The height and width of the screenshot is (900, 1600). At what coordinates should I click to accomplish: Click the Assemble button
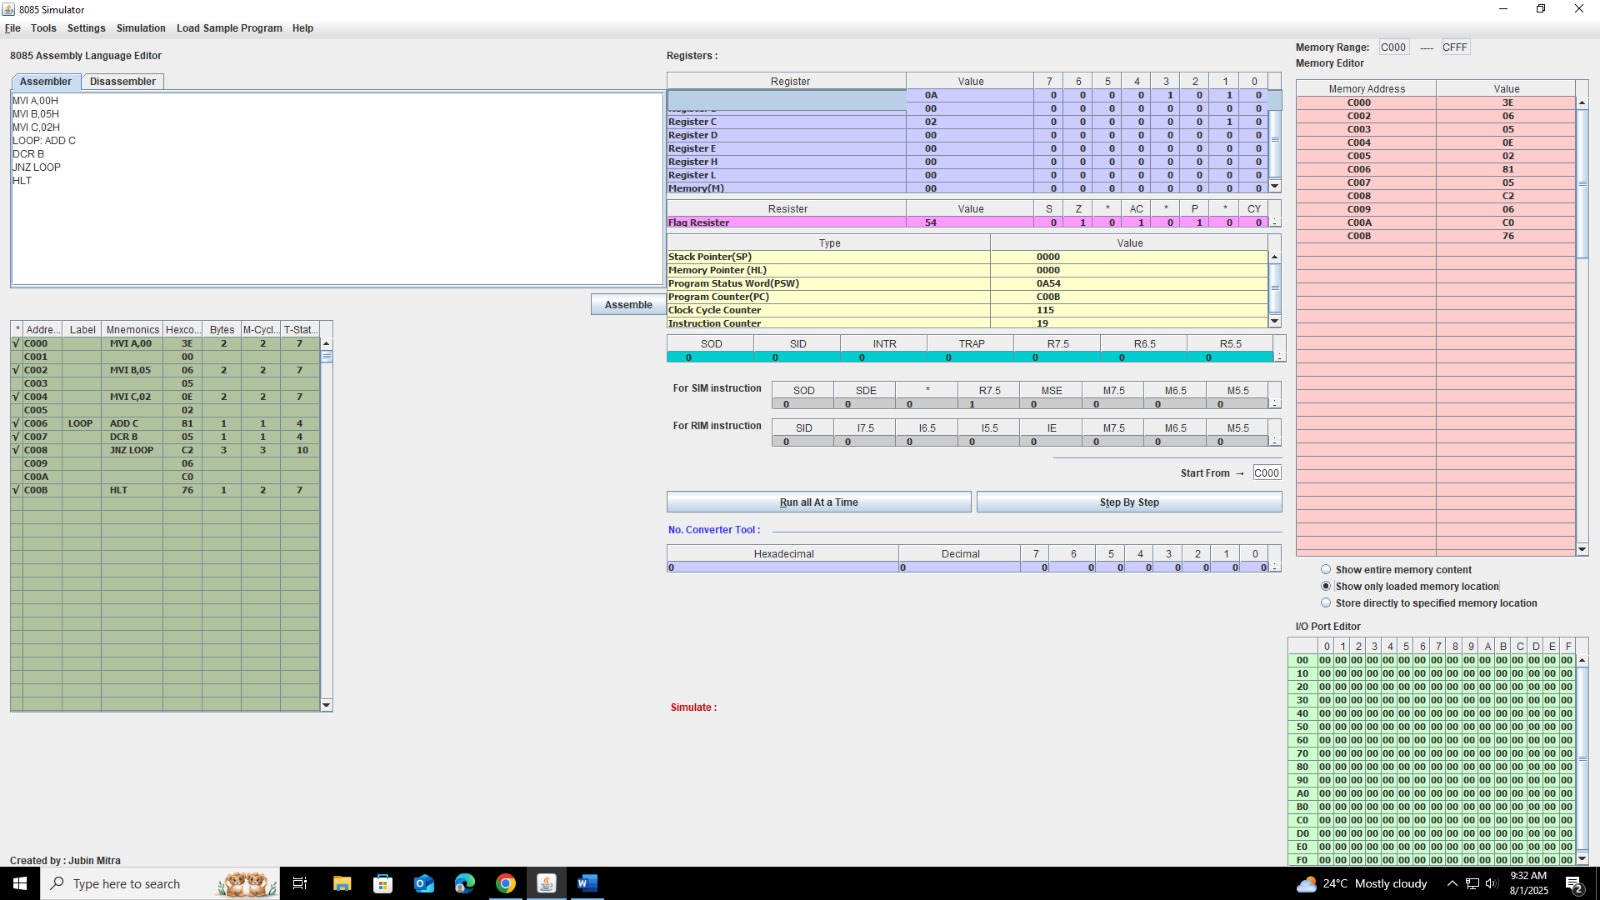tap(628, 305)
